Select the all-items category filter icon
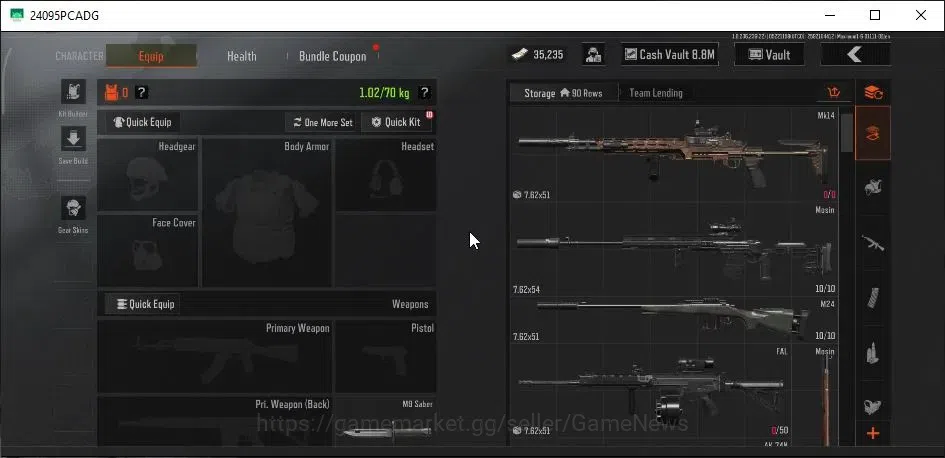This screenshot has height=458, width=945. 873,133
